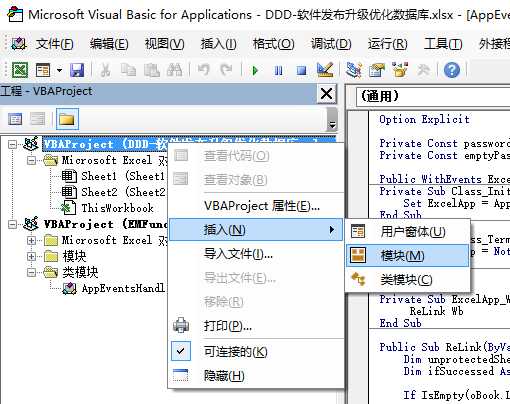Click the Insert UserForm toolbar icon
Viewport: 510px width, 404px height.
coord(43,70)
